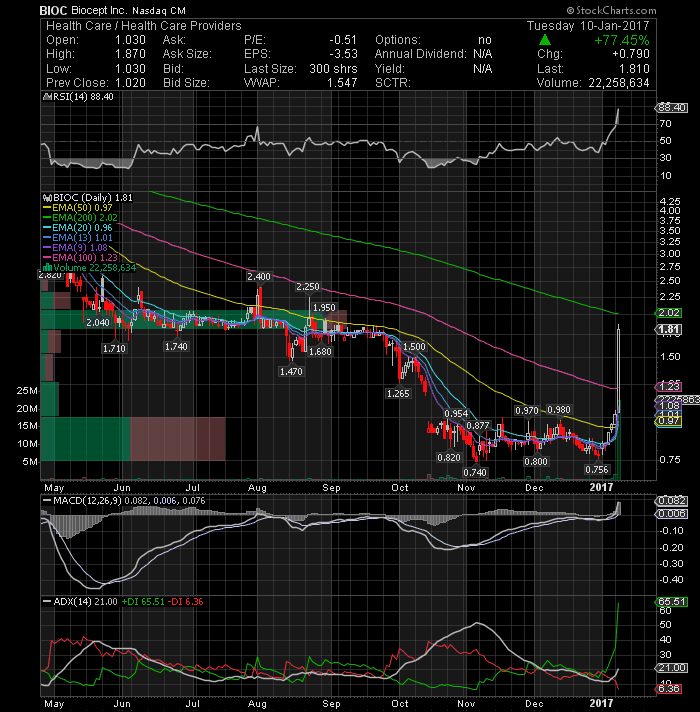700x712 pixels.
Task: Click the volume legend entry in price panel
Action: click(x=89, y=267)
